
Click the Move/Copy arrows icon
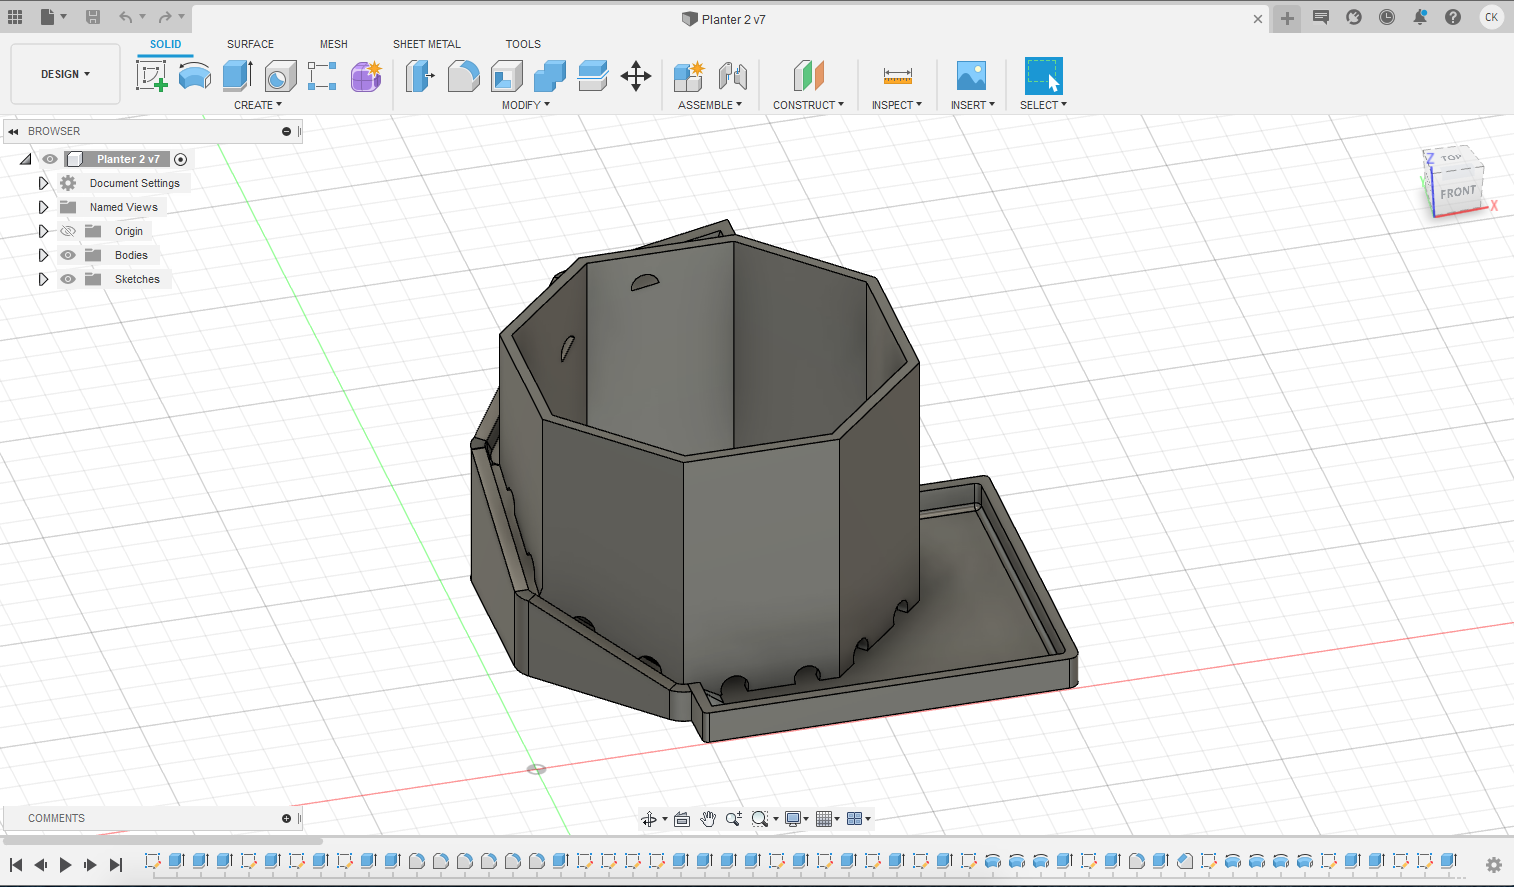[636, 76]
